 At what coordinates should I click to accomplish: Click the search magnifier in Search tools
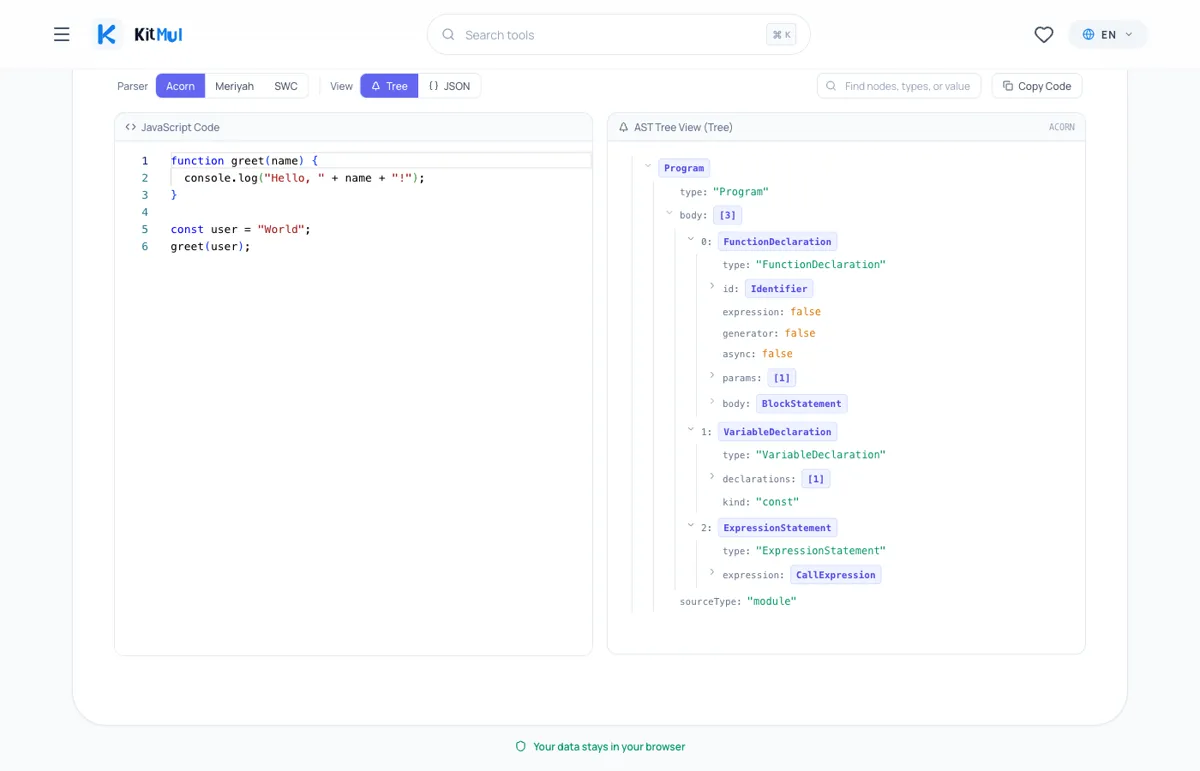(x=447, y=34)
